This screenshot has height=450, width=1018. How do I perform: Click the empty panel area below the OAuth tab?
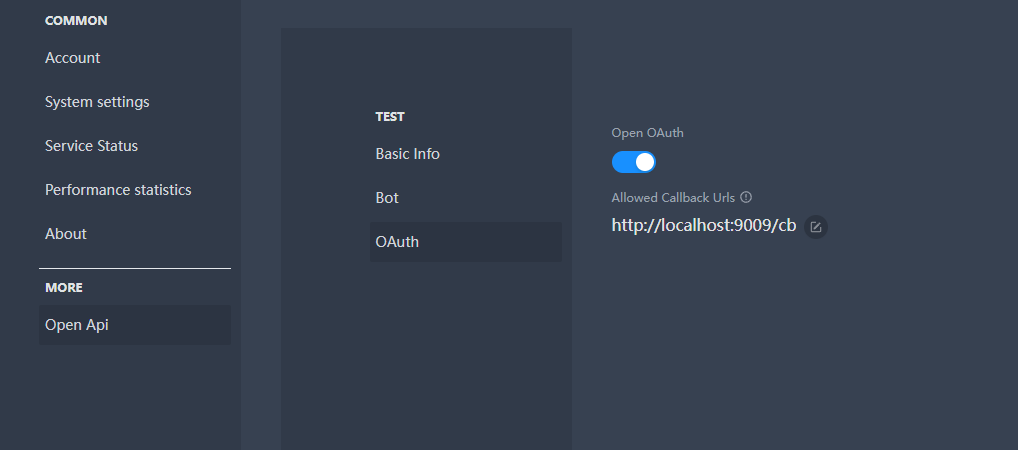(x=427, y=357)
